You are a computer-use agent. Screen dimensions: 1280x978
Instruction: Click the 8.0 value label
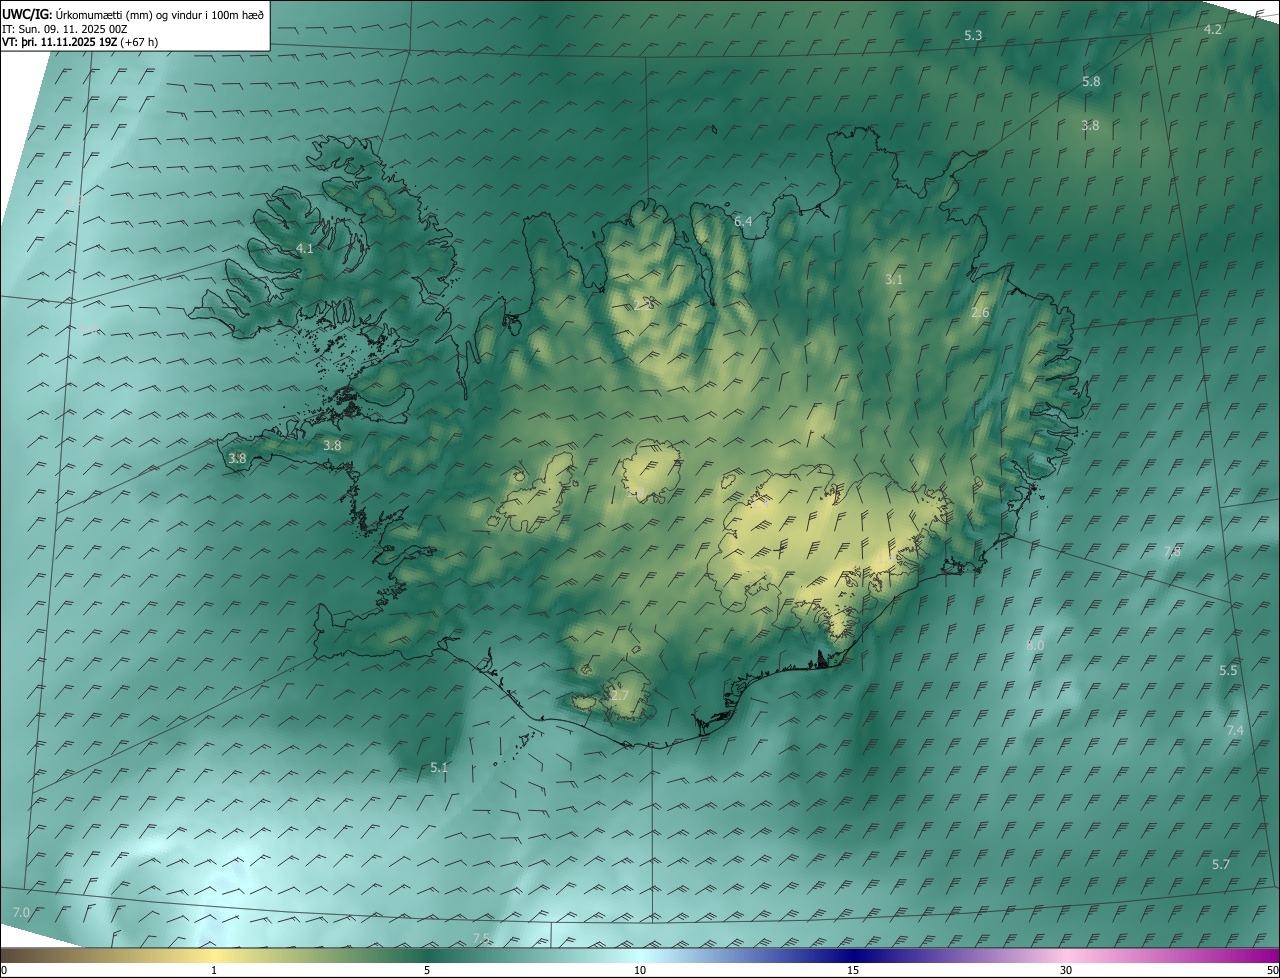[x=1035, y=646]
